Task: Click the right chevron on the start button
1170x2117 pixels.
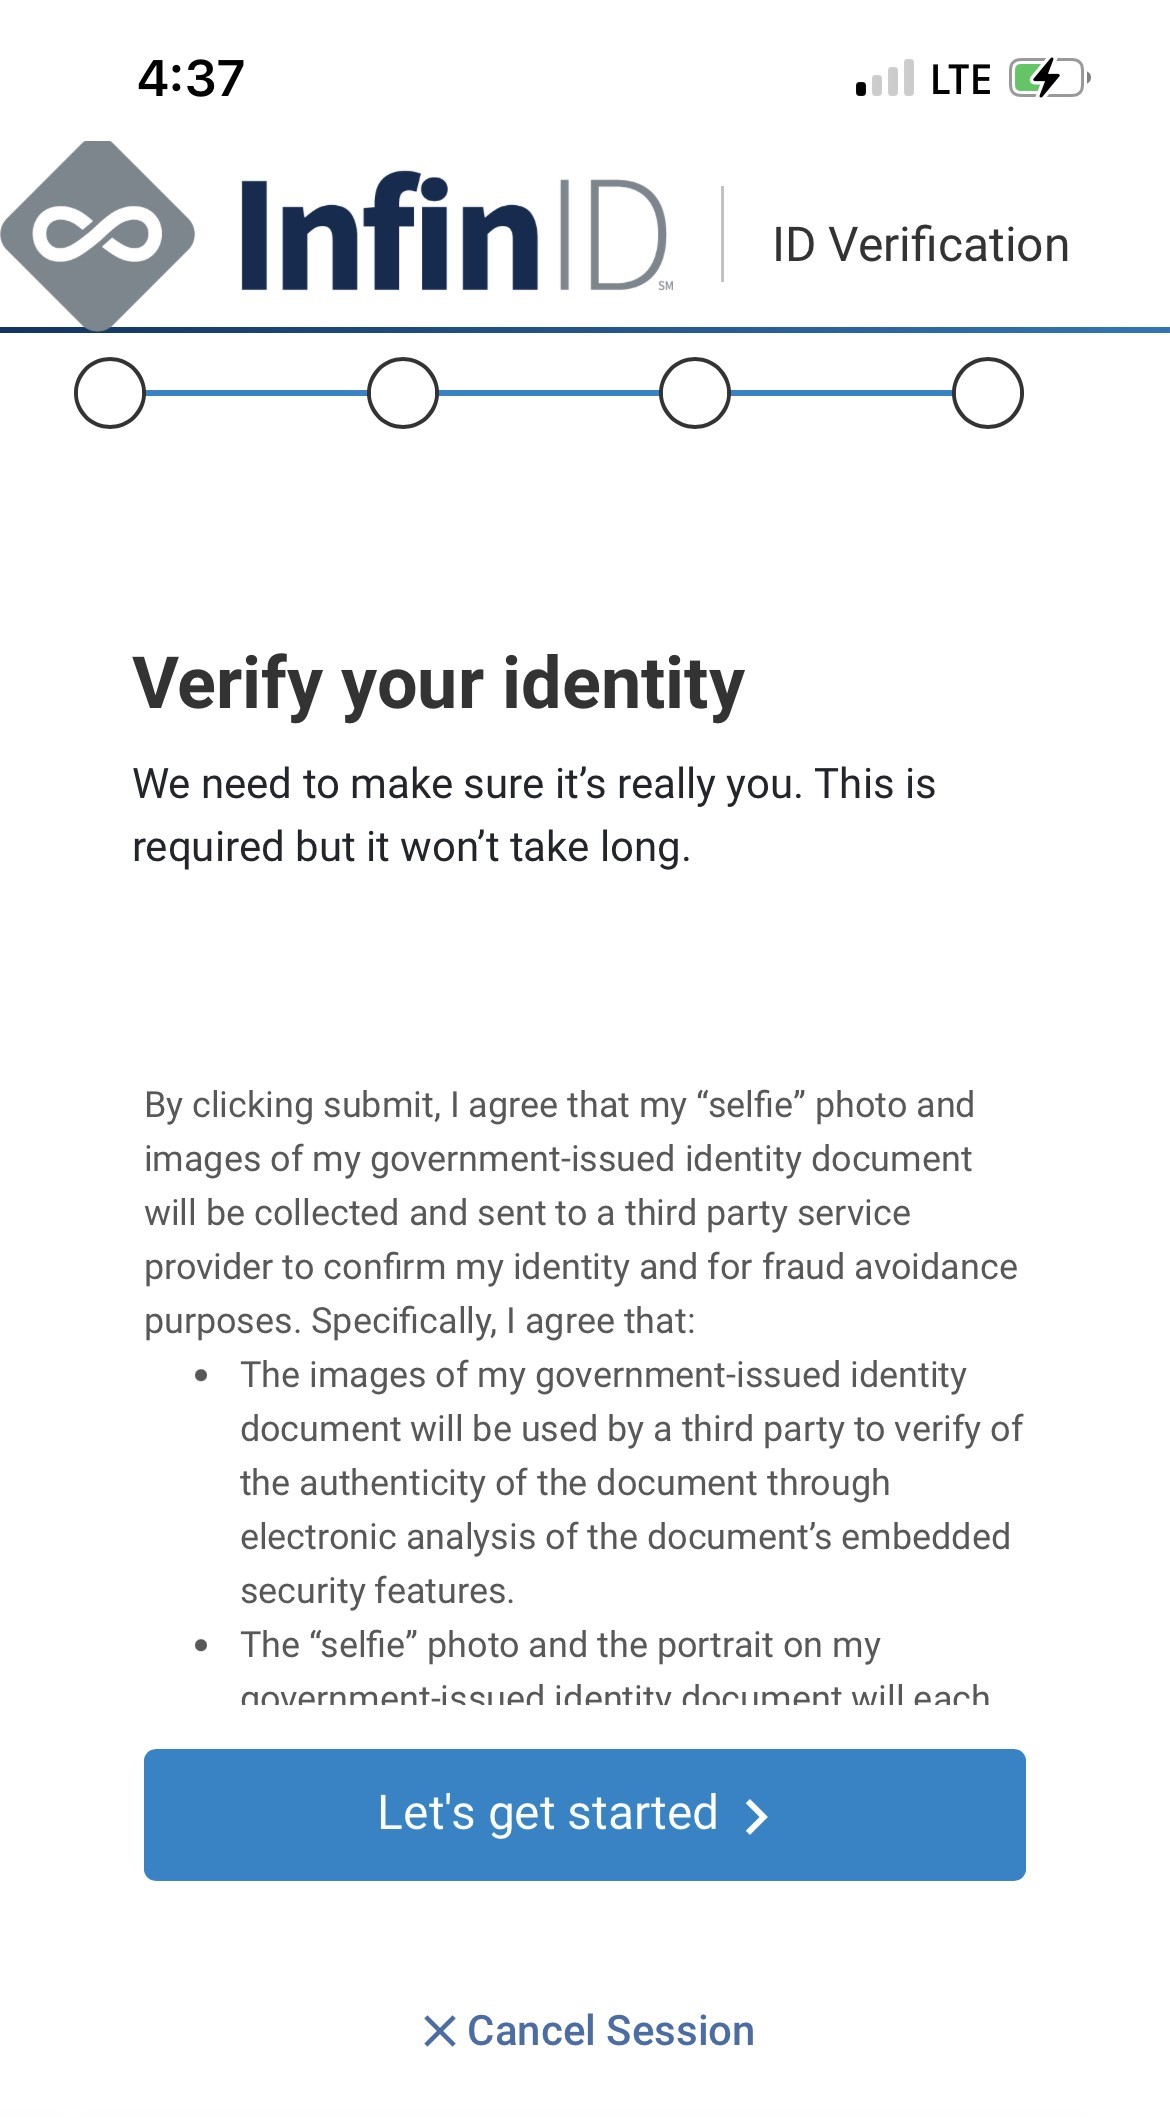Action: click(x=757, y=1816)
